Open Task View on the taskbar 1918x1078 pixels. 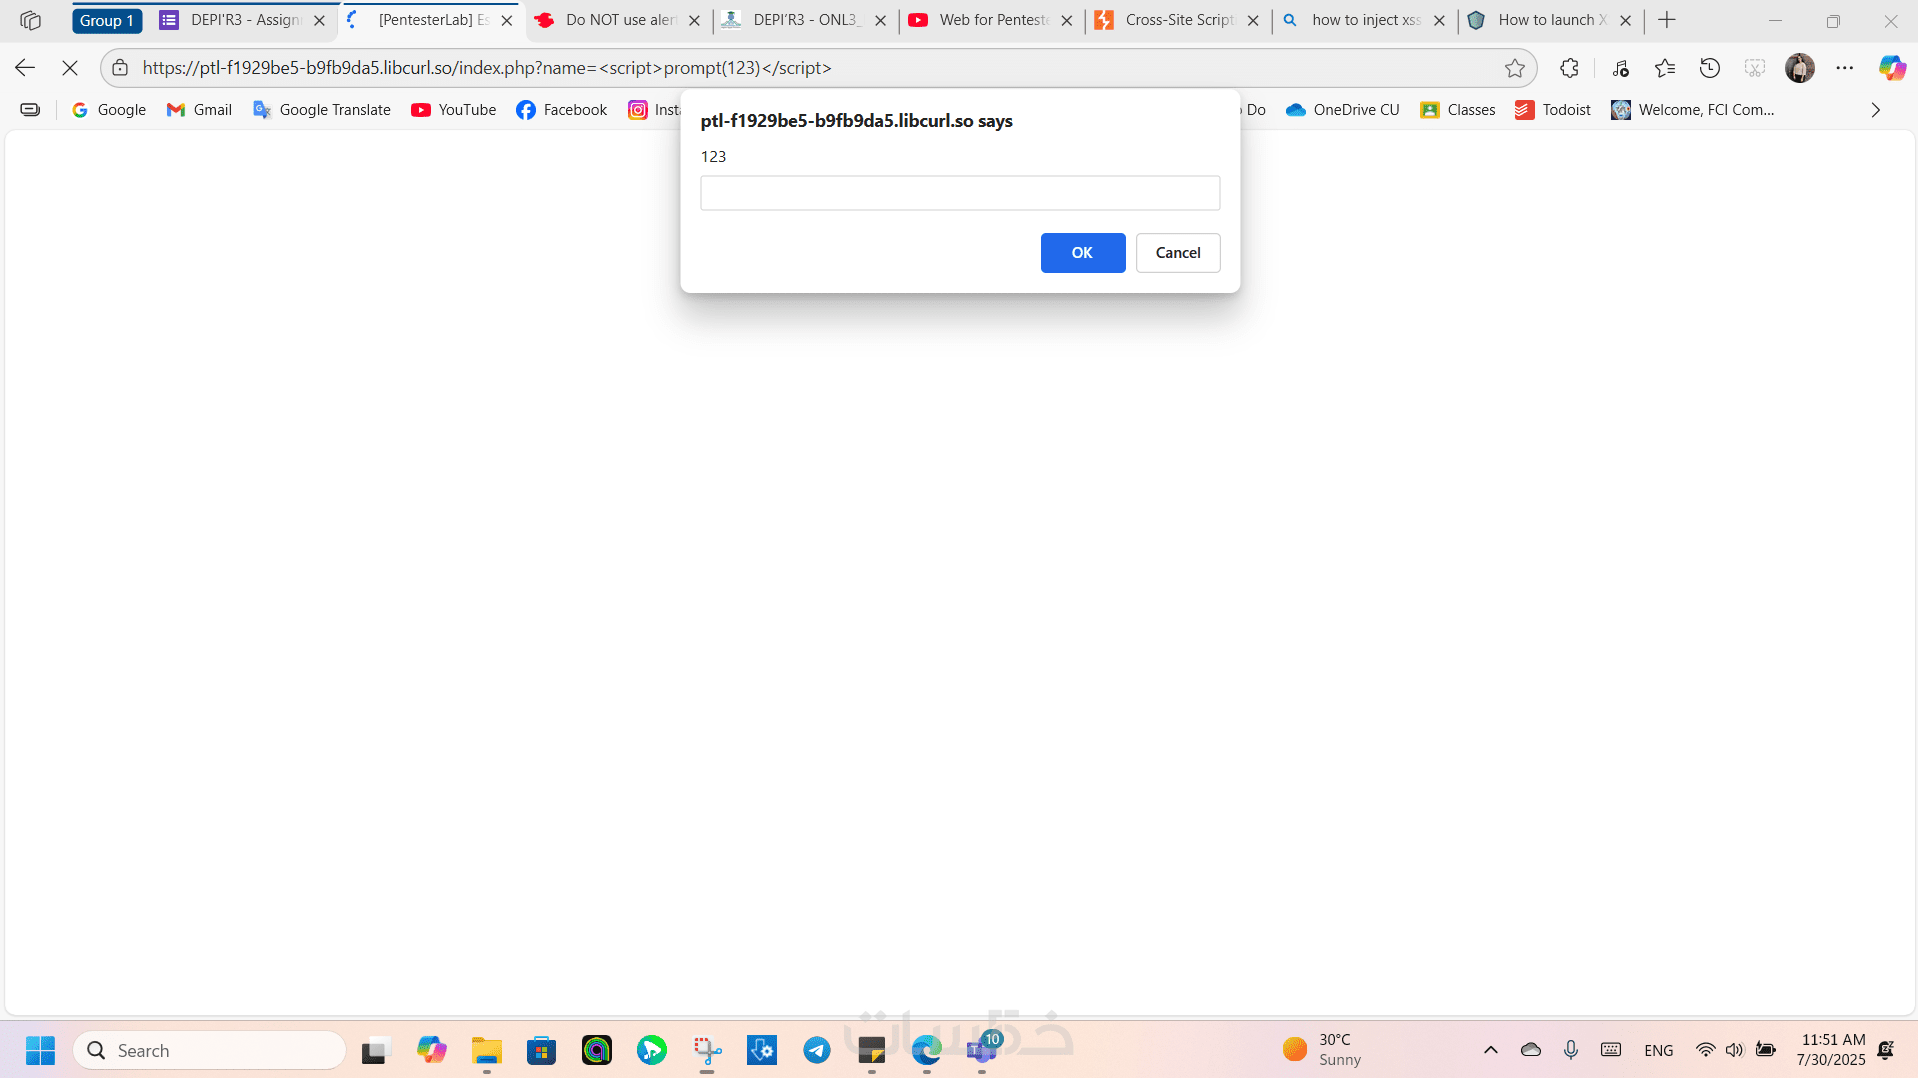(374, 1050)
